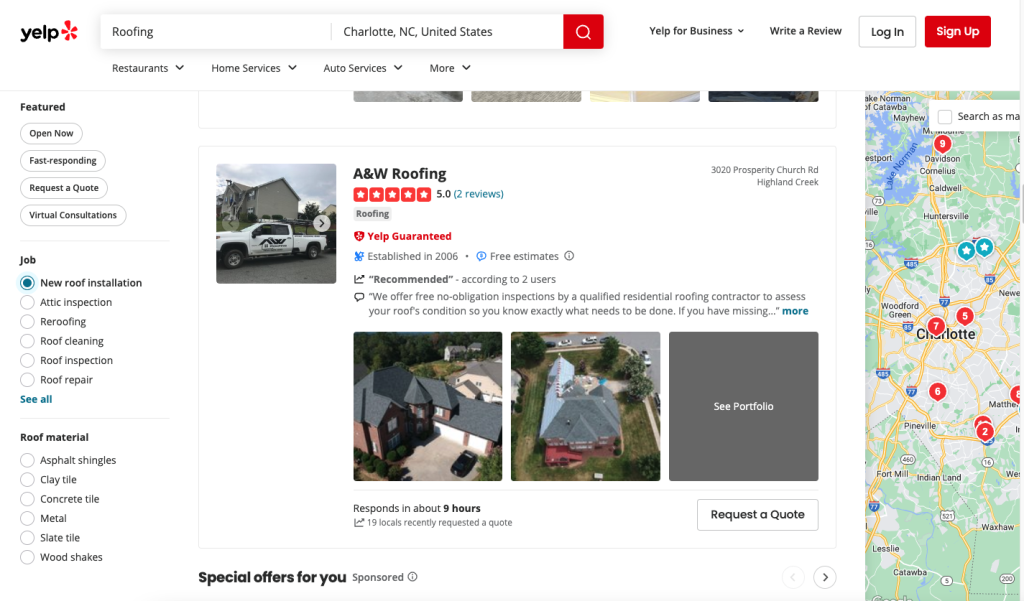Click the Charlotte, NC location field
1024x601 pixels.
click(x=447, y=32)
